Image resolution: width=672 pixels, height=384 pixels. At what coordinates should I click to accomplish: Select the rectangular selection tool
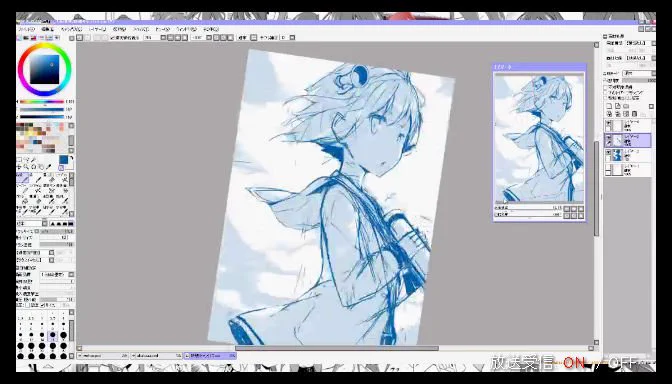[19, 159]
